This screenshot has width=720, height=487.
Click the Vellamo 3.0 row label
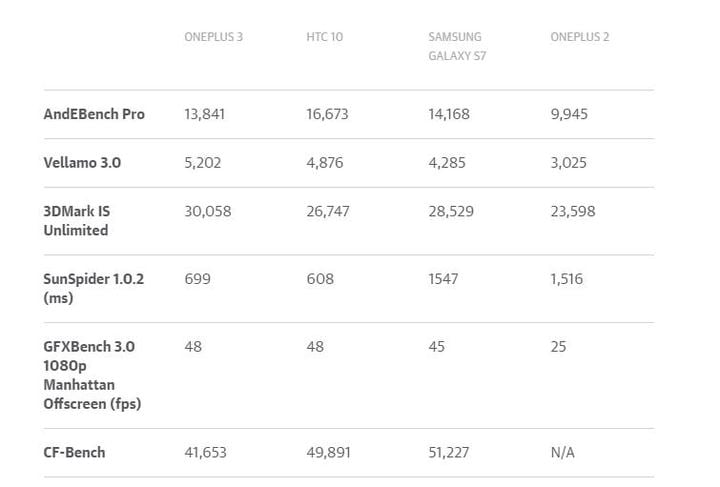point(82,162)
